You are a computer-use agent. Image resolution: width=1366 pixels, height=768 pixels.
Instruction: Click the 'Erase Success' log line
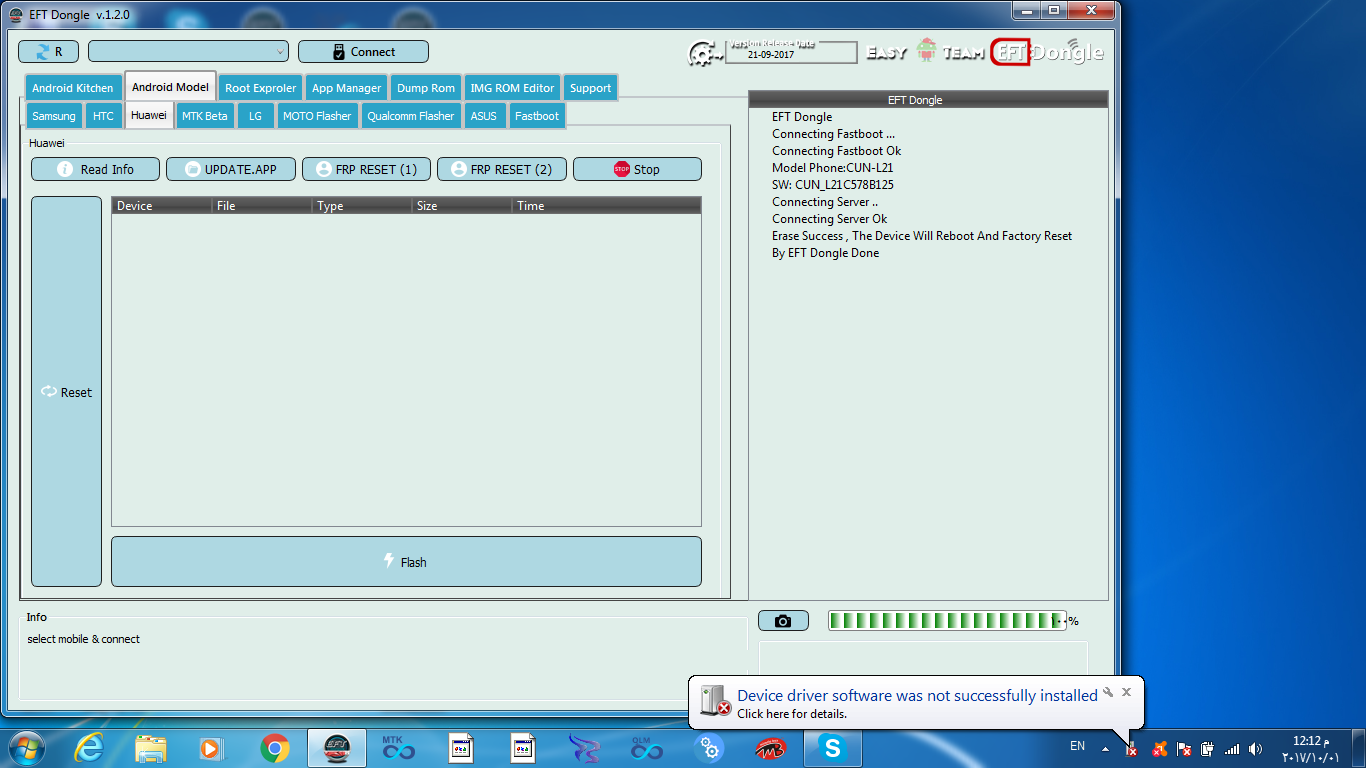click(x=921, y=236)
